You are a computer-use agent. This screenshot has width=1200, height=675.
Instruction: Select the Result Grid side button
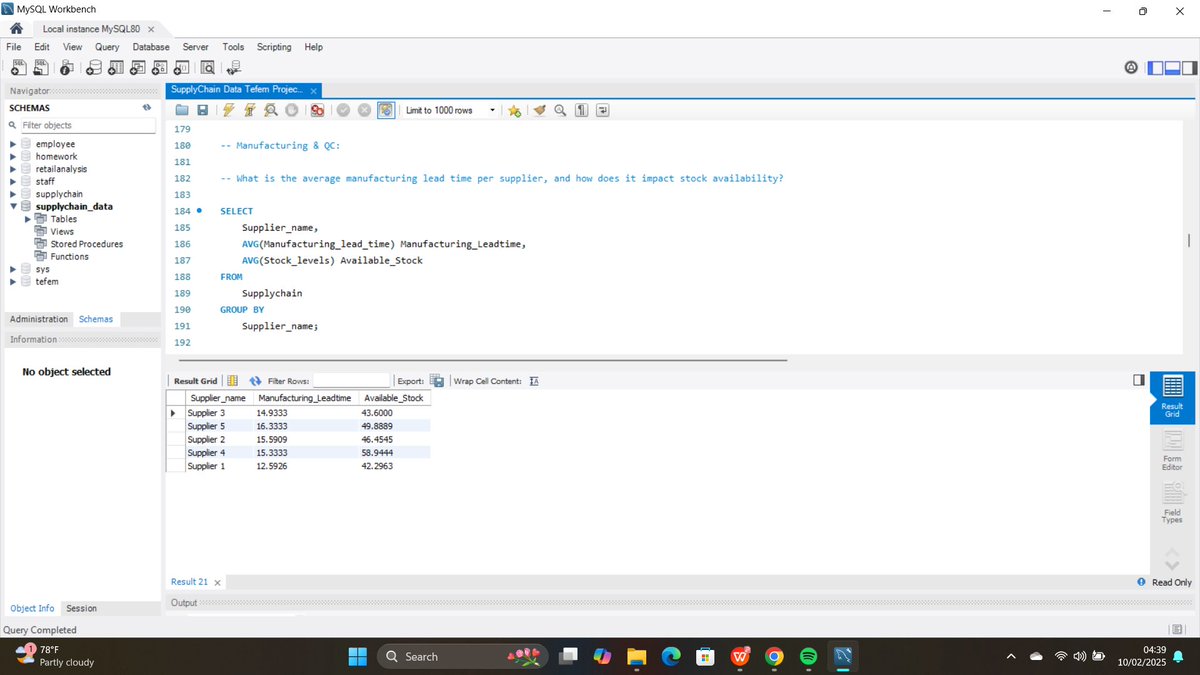point(1173,397)
